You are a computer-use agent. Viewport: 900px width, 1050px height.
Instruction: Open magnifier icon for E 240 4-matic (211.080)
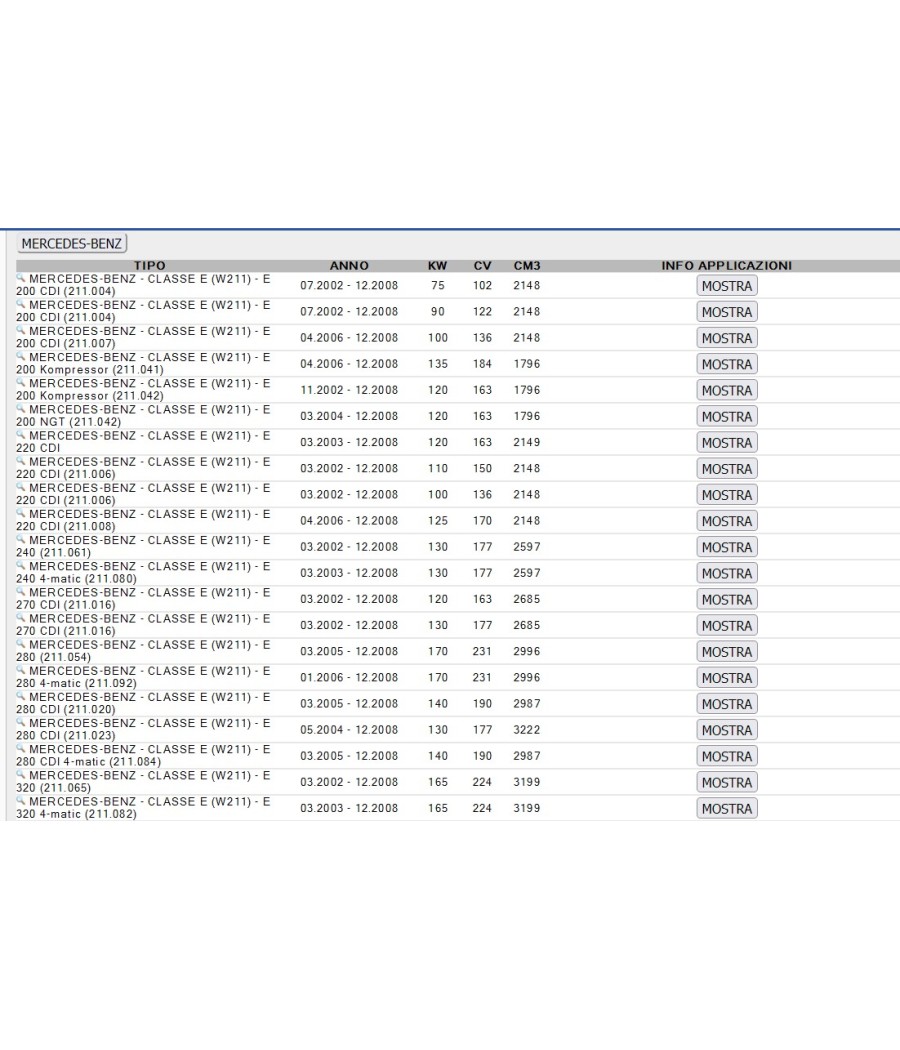click(x=21, y=565)
